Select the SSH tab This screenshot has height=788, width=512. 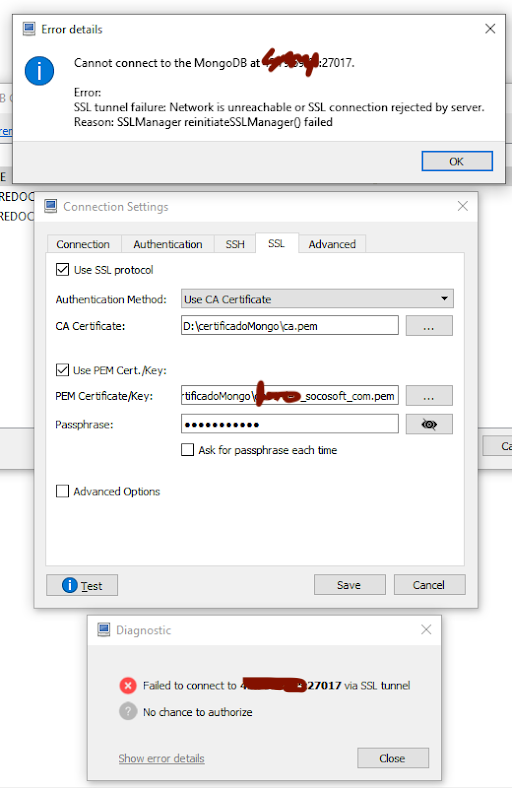(235, 244)
